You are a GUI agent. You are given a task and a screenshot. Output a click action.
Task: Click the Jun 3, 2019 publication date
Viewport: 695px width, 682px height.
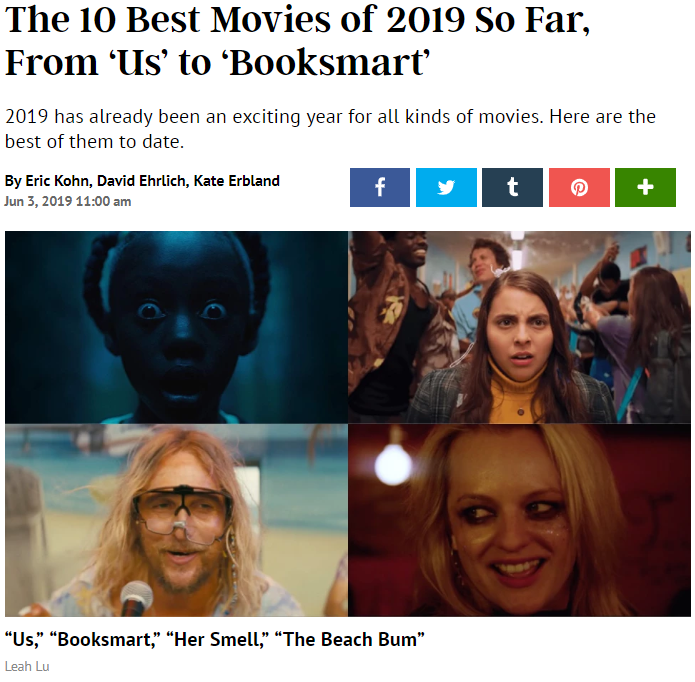click(x=67, y=201)
